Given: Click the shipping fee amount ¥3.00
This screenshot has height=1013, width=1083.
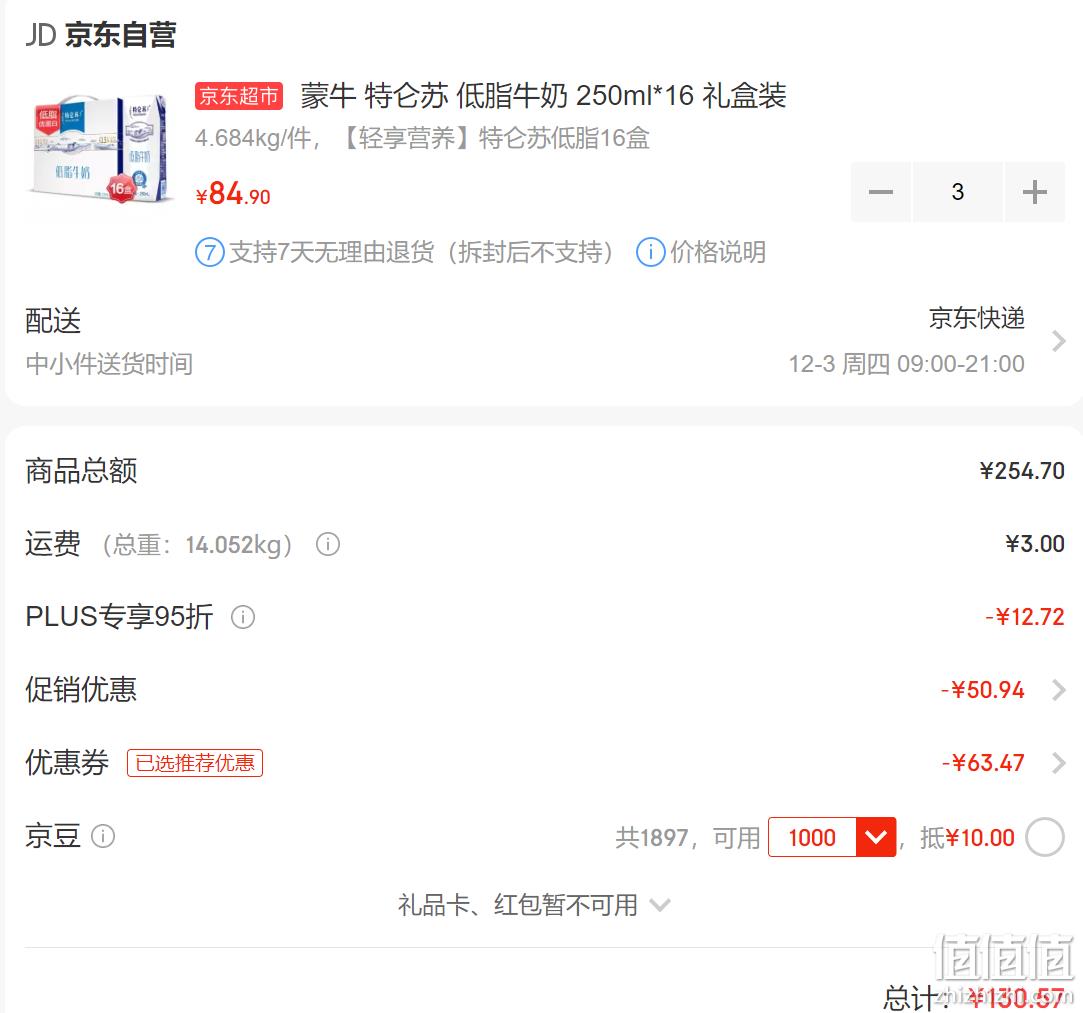Looking at the screenshot, I should pos(1035,544).
